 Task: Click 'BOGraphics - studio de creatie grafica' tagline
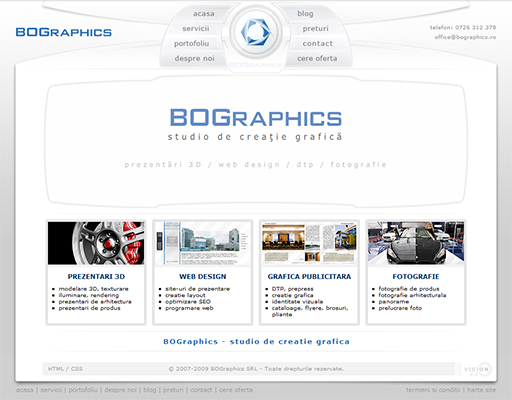point(256,342)
